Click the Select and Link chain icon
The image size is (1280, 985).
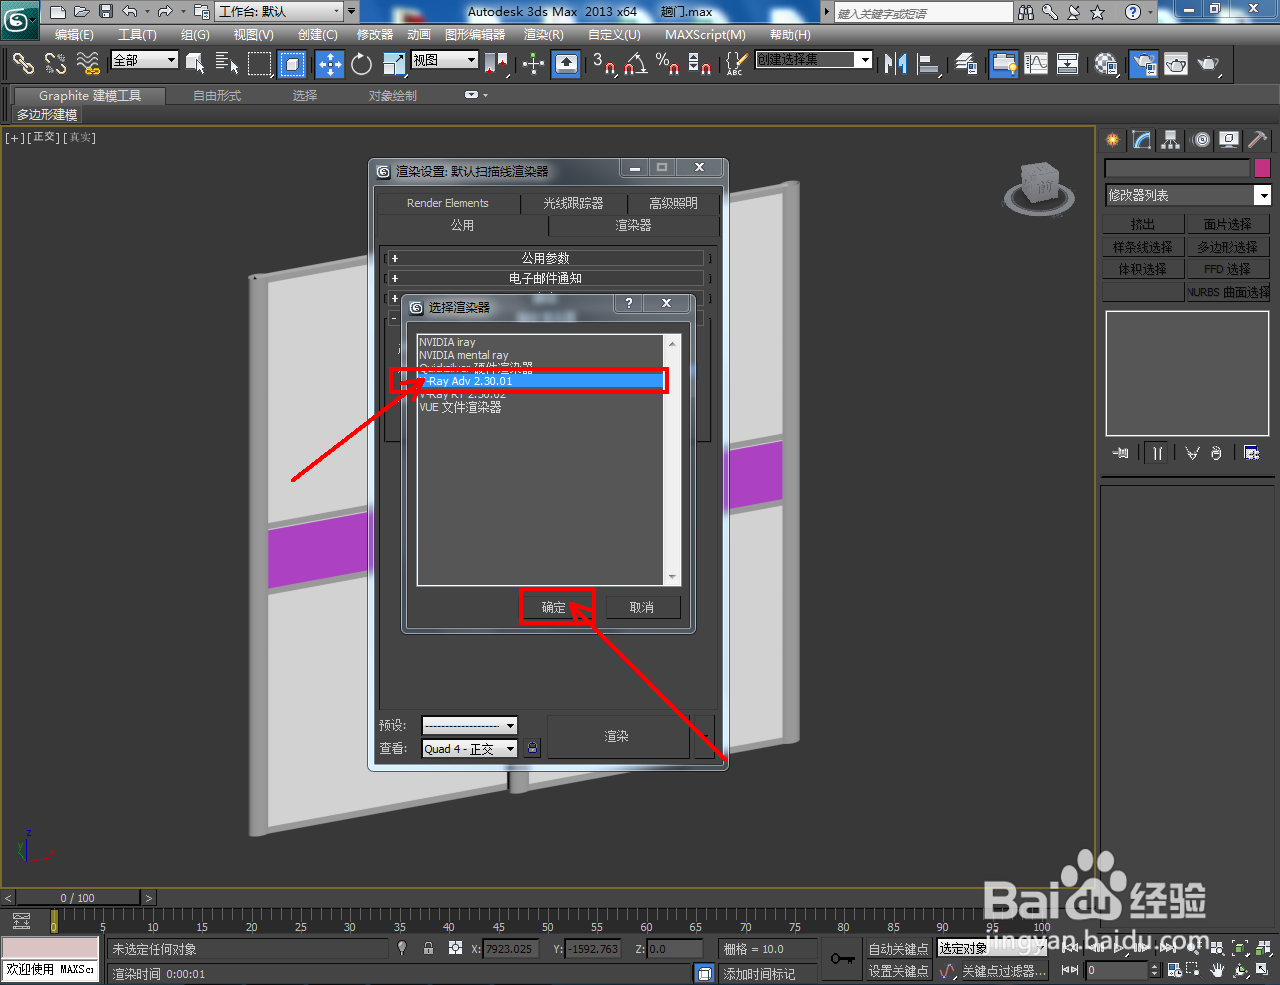click(x=23, y=64)
